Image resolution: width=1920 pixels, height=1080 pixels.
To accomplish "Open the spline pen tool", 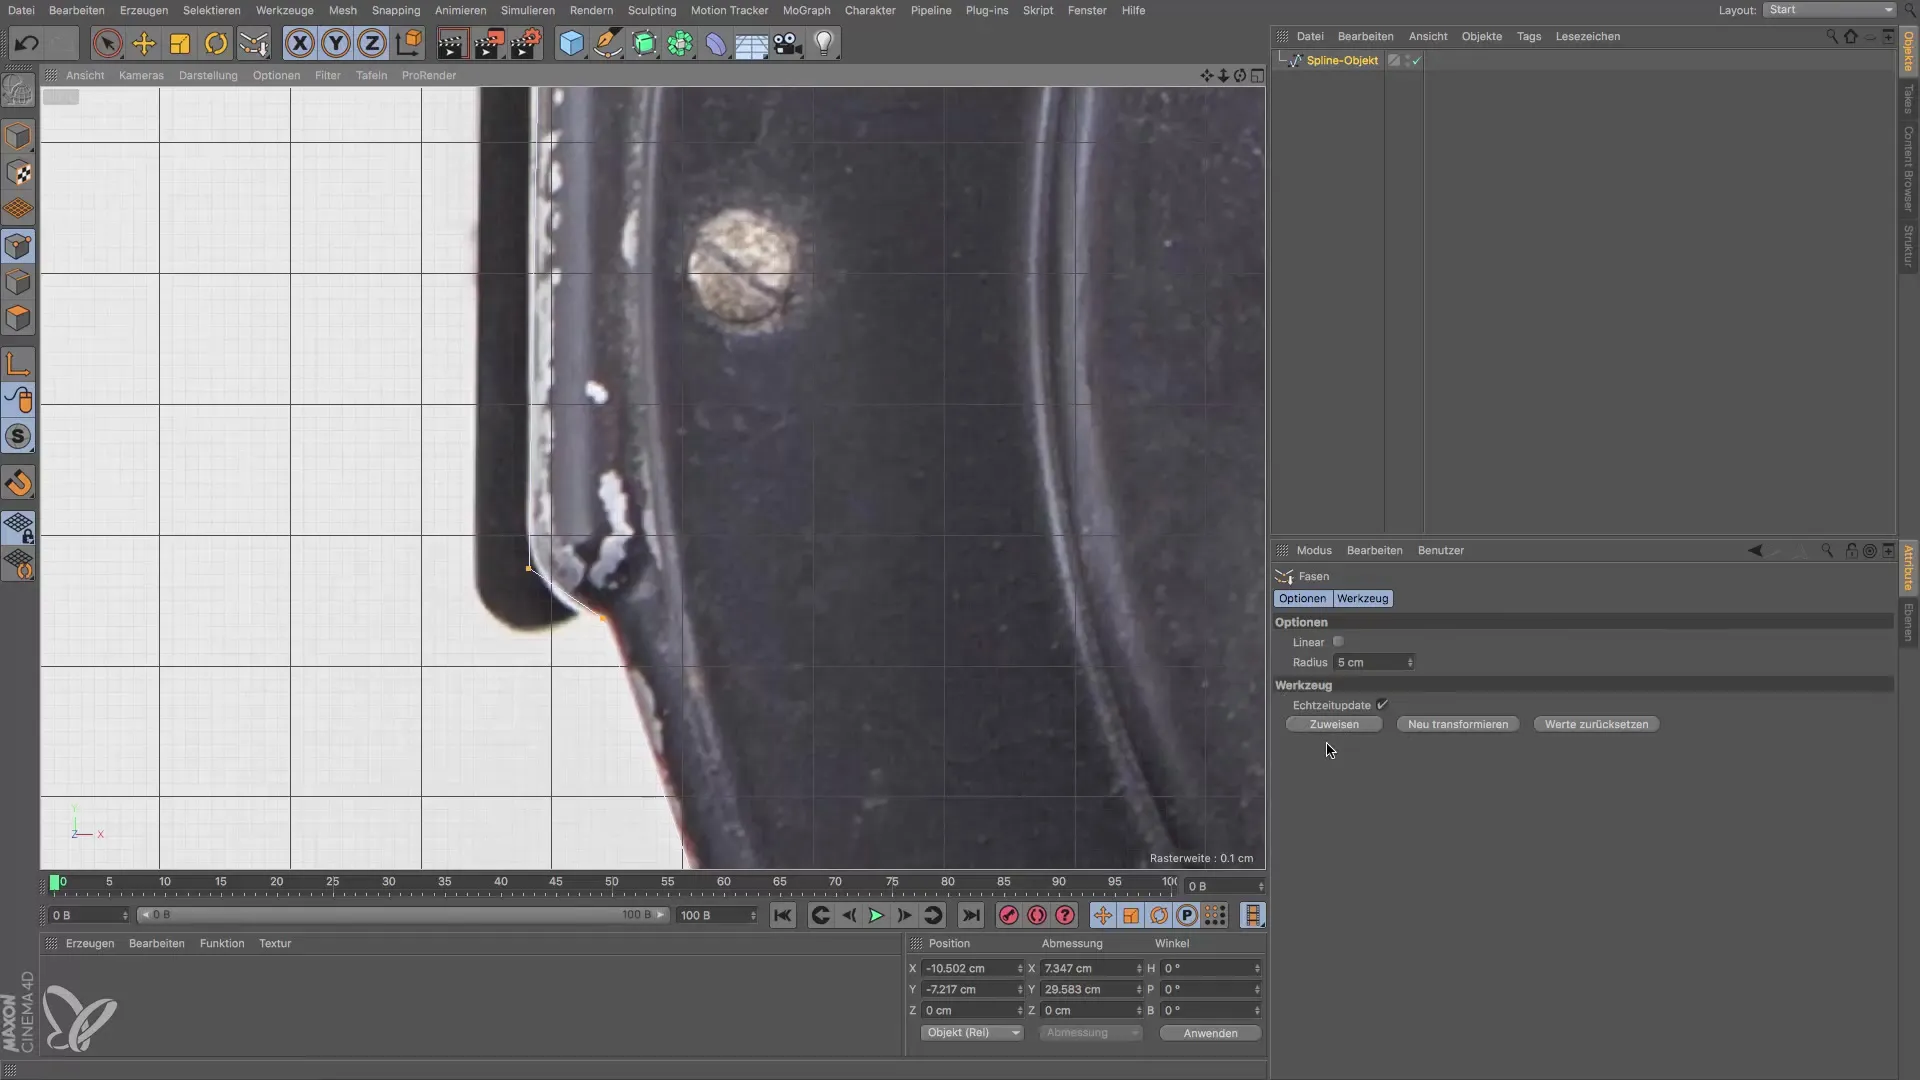I will click(x=607, y=43).
